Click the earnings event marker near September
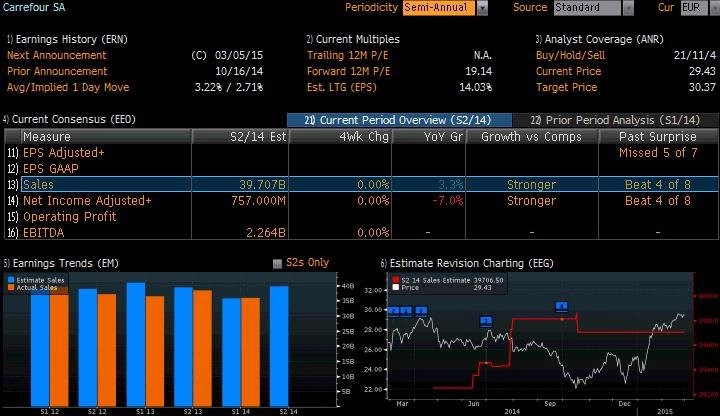 click(x=561, y=306)
